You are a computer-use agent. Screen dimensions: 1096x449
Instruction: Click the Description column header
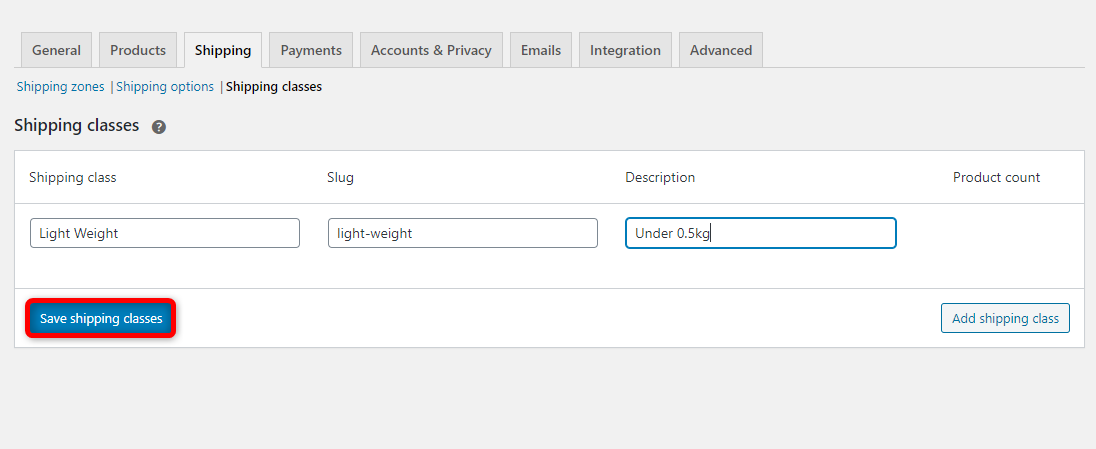coord(660,178)
